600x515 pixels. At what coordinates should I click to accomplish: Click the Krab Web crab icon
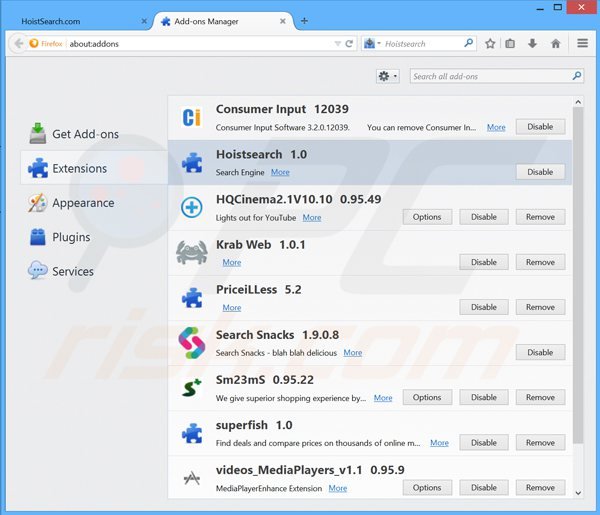pos(192,253)
